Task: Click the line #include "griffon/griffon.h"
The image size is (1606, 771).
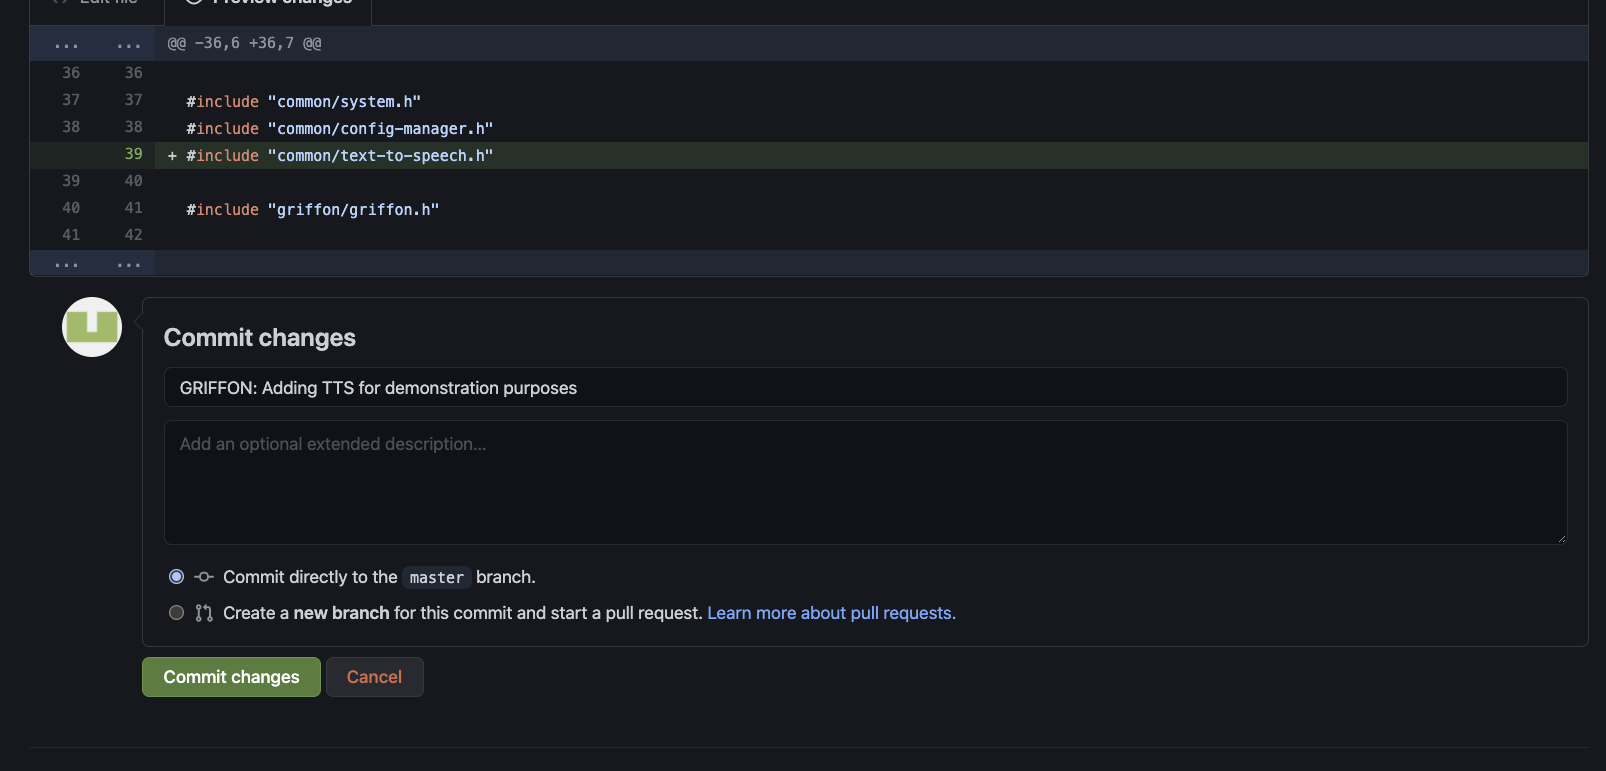Action: [313, 209]
